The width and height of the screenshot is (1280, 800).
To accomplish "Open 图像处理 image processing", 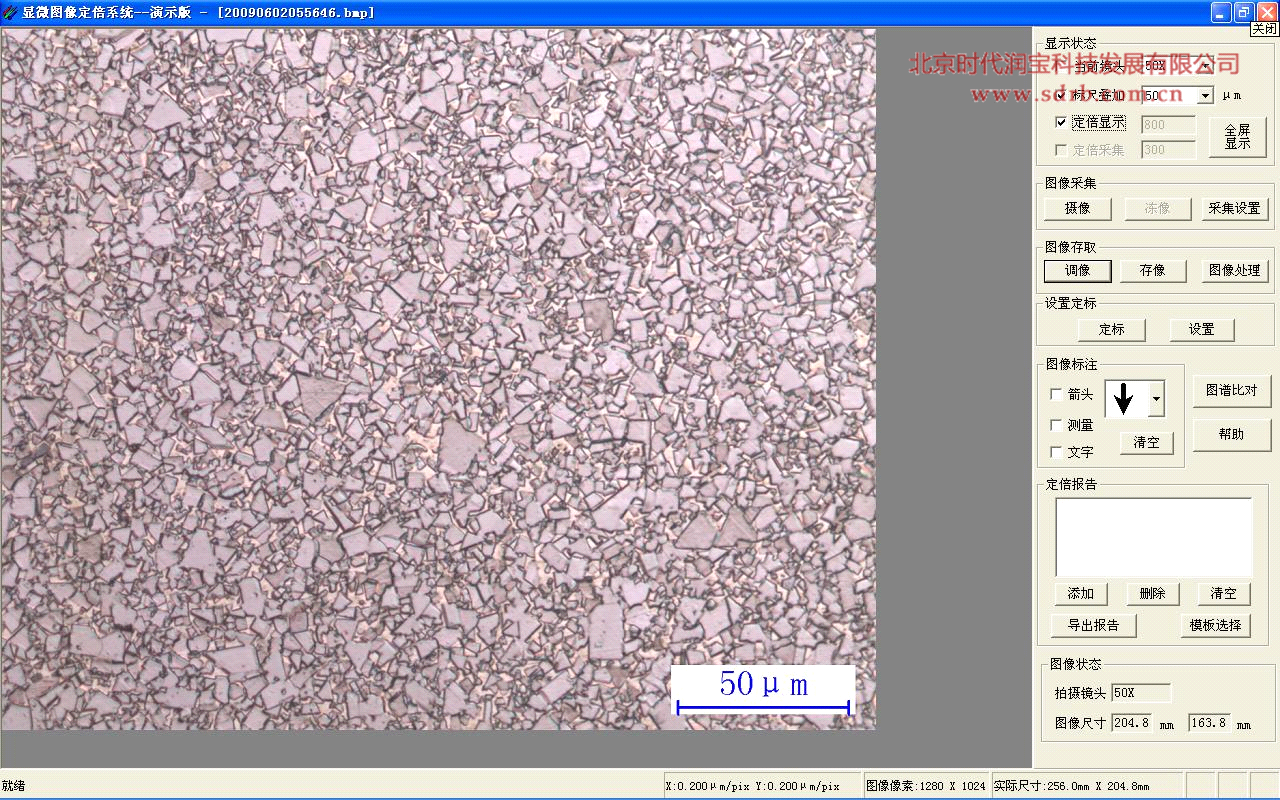I will [x=1235, y=270].
